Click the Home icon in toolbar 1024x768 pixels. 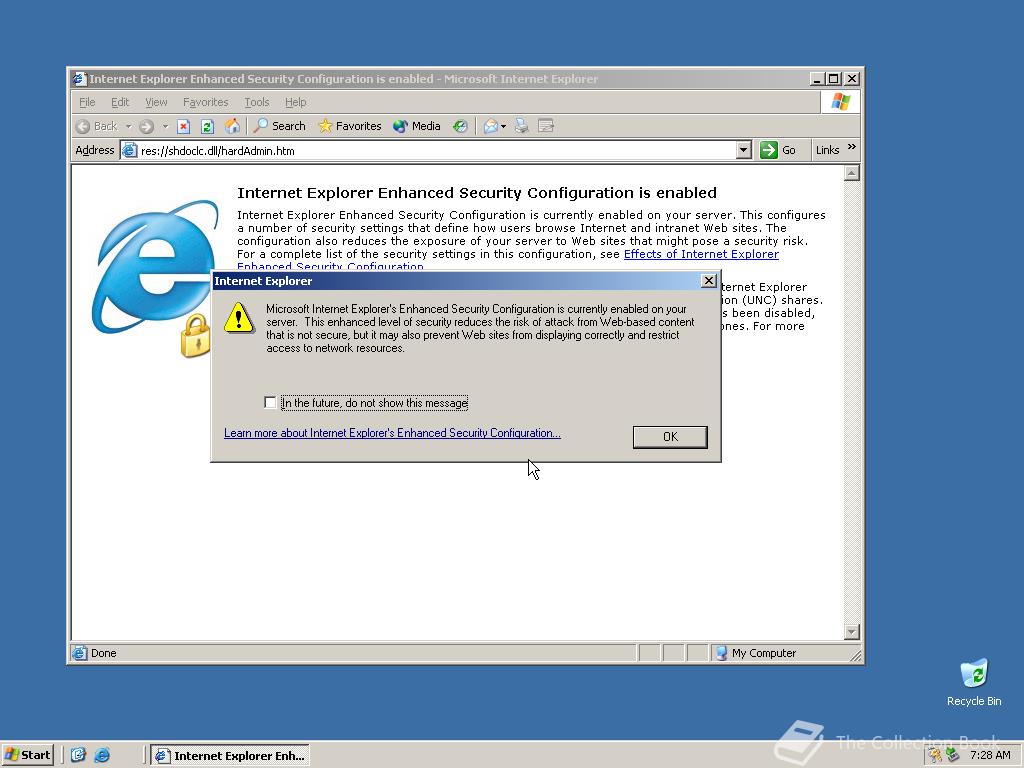pyautogui.click(x=232, y=126)
